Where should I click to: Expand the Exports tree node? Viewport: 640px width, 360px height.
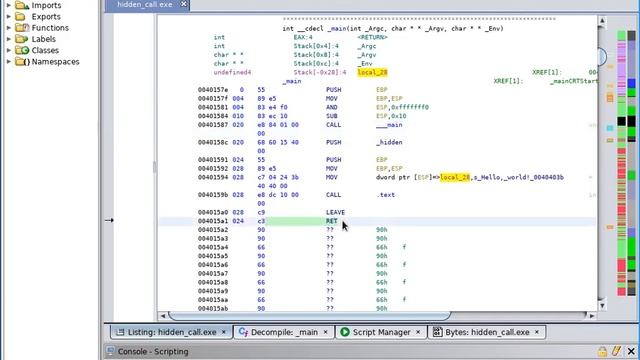[9, 17]
